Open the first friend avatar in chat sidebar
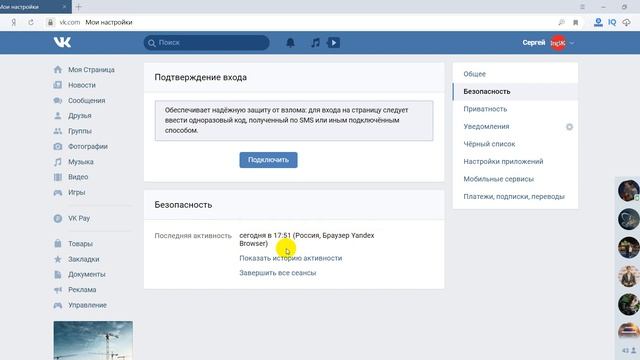640x360 pixels. [x=629, y=190]
